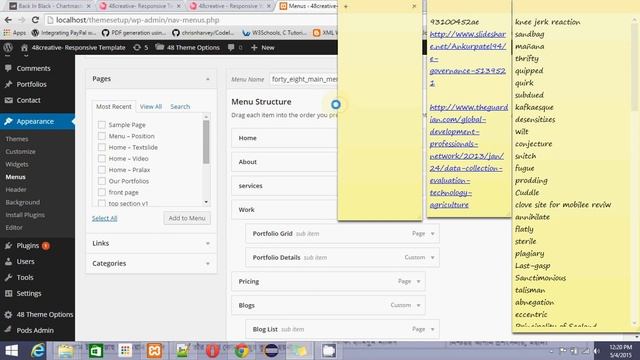Expand the Pricing menu item arrow
Screen dimensions: 640x360
(x=418, y=281)
